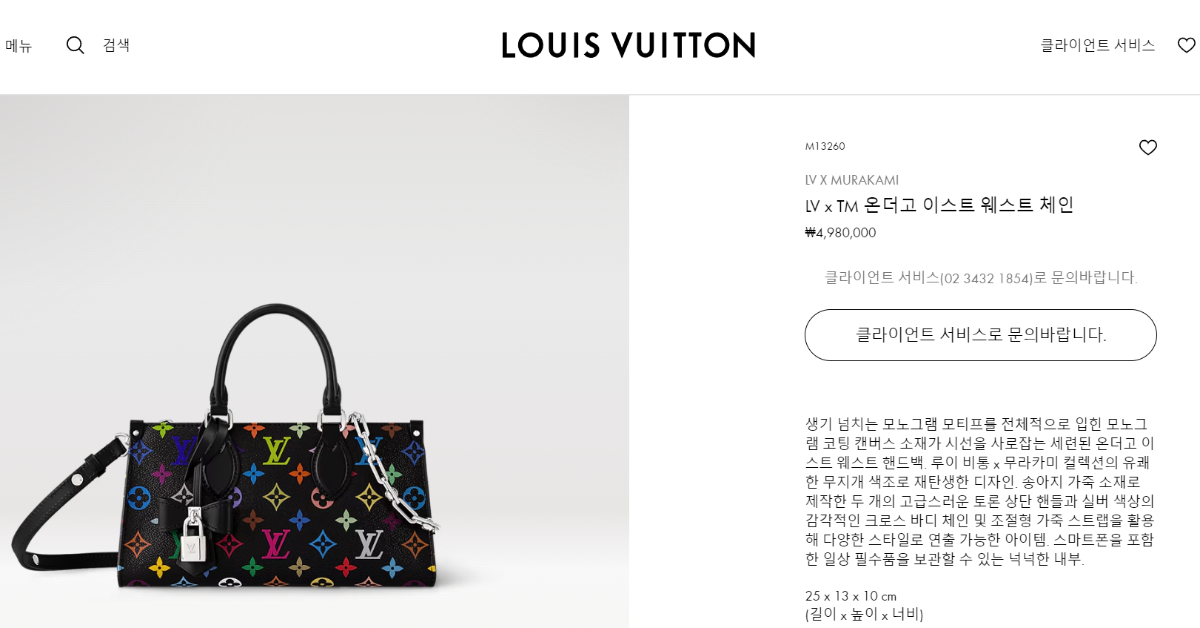This screenshot has height=628, width=1200.
Task: Click the ₩4,980,000 price text
Action: [840, 232]
